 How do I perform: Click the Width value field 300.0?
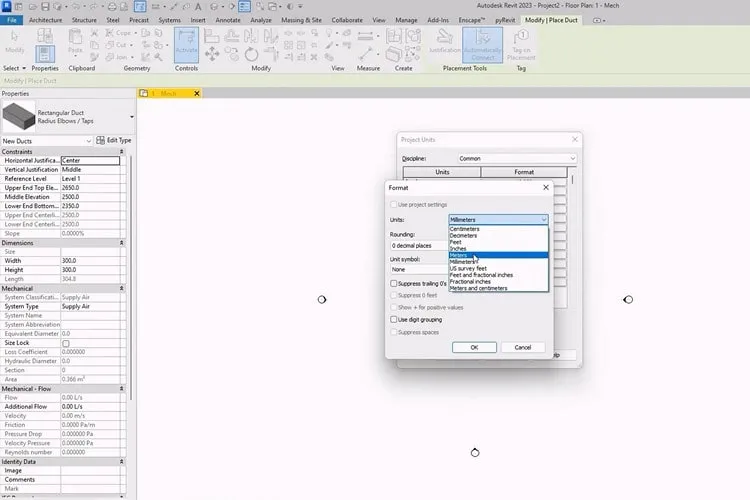(90, 261)
